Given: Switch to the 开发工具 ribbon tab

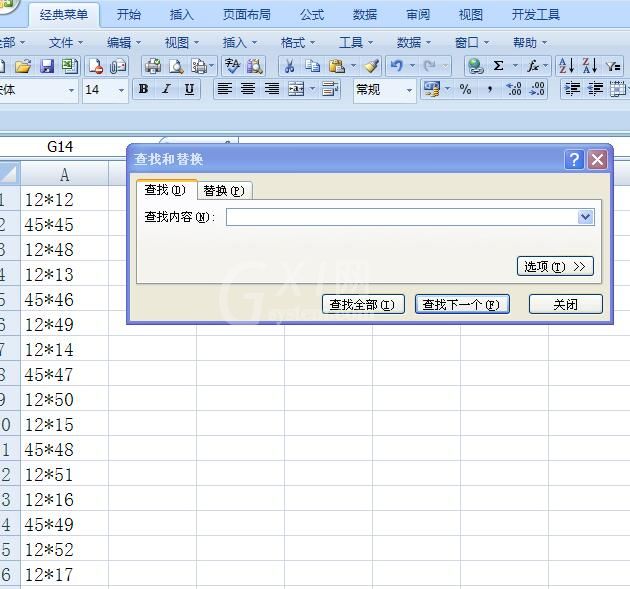Looking at the screenshot, I should click(x=536, y=15).
